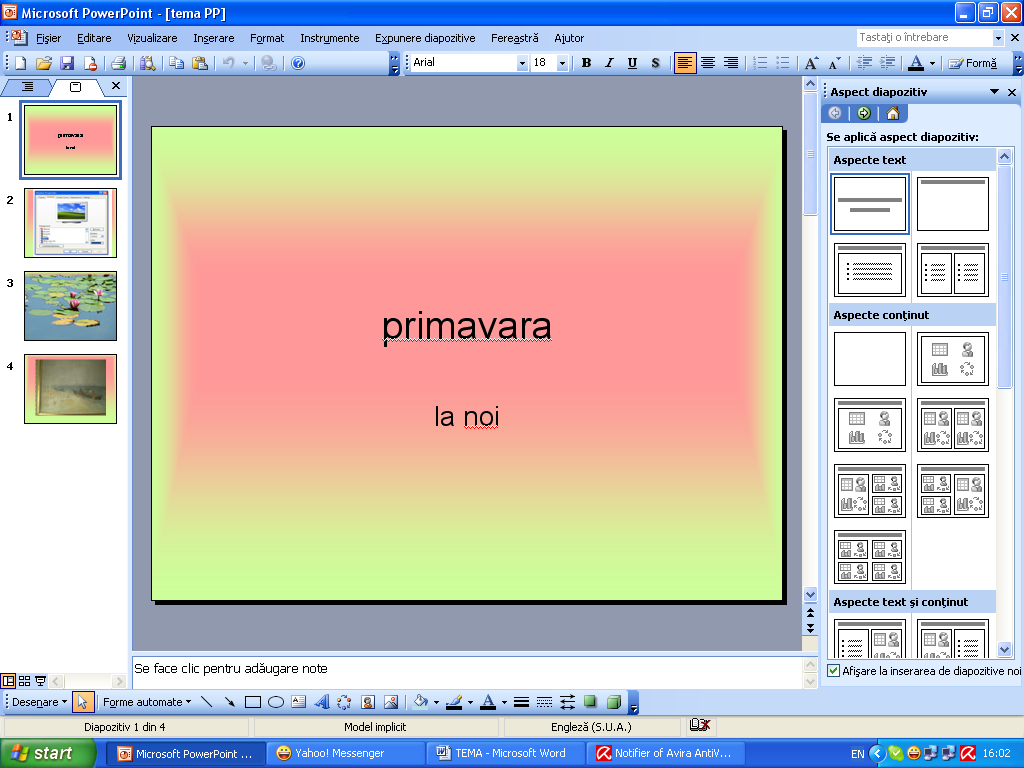Apply the blank content layout
This screenshot has width=1024, height=768.
(870, 359)
